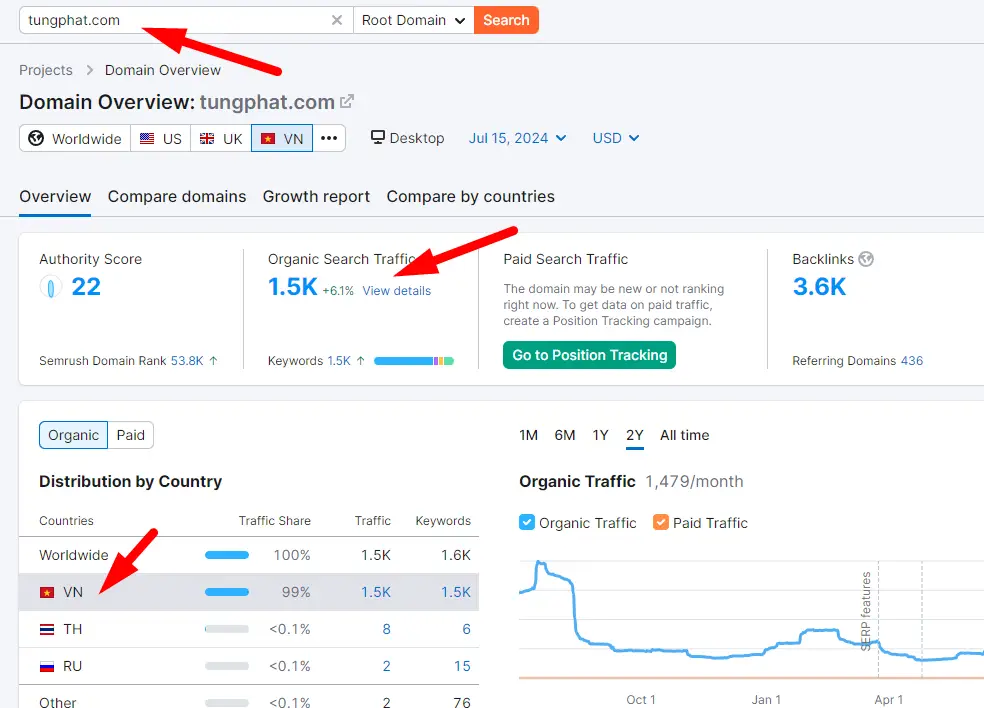Click Semrush Domain Rank up arrow
The height and width of the screenshot is (708, 984).
point(213,360)
